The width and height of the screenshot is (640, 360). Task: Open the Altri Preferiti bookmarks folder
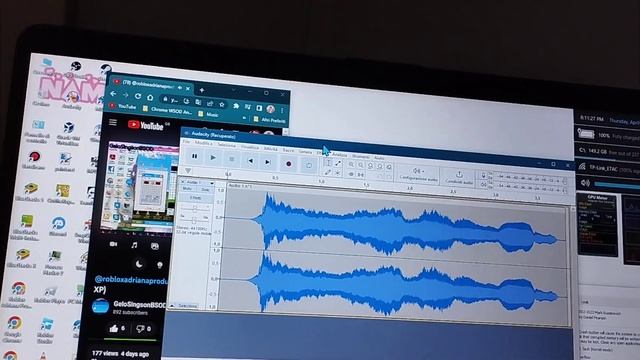pos(269,120)
